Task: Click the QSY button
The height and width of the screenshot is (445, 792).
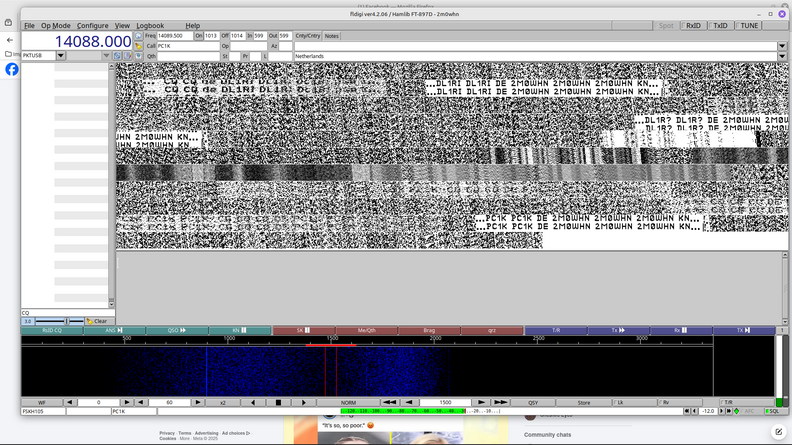Action: (533, 403)
